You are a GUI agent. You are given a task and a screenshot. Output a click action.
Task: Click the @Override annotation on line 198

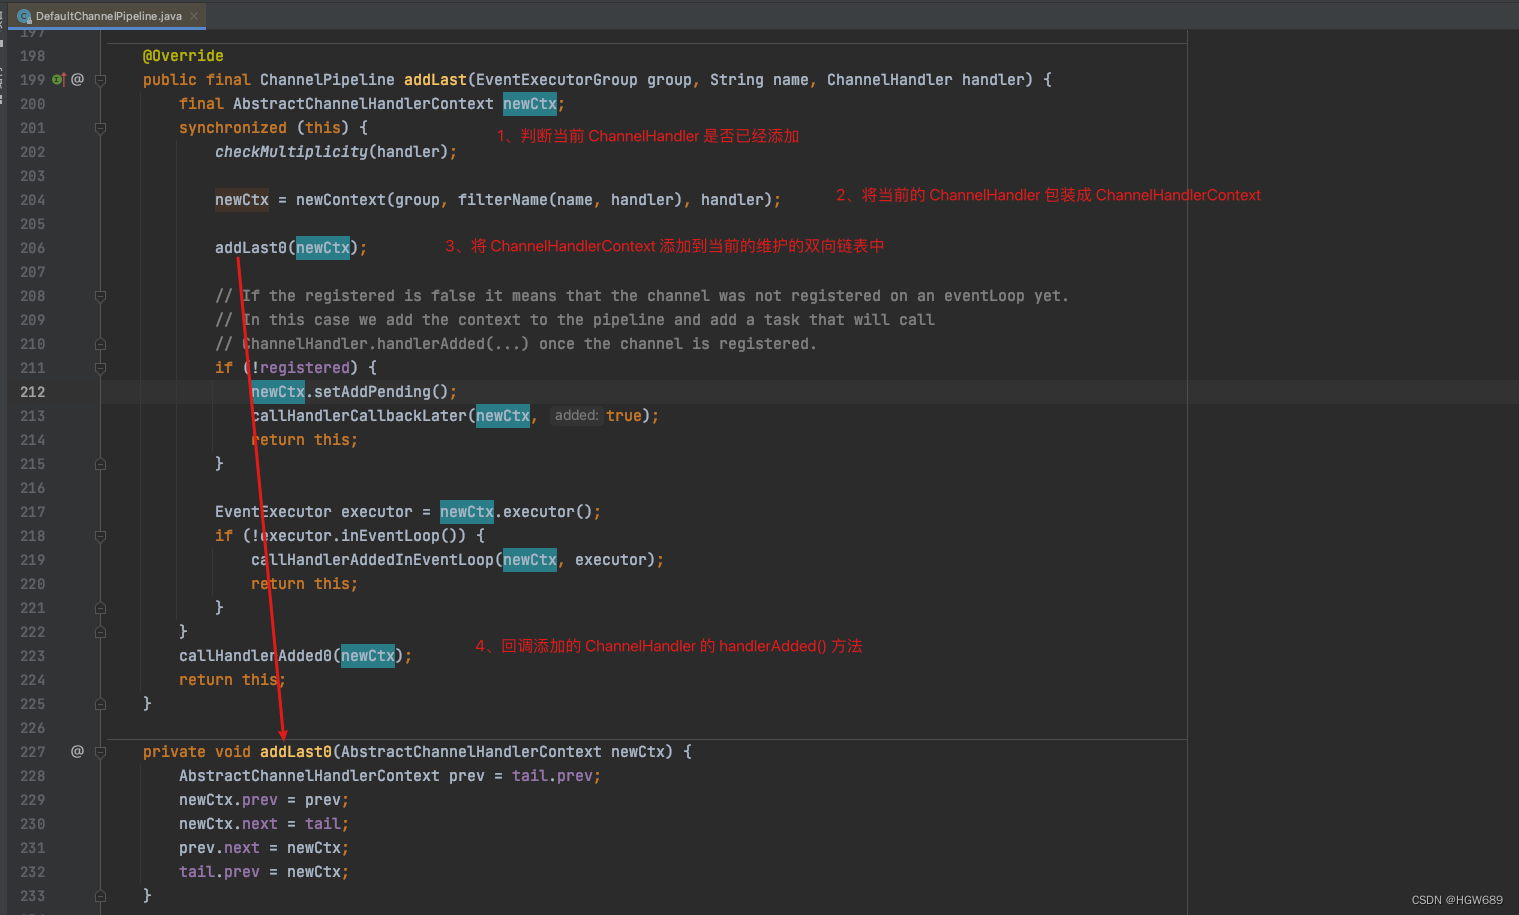click(183, 56)
